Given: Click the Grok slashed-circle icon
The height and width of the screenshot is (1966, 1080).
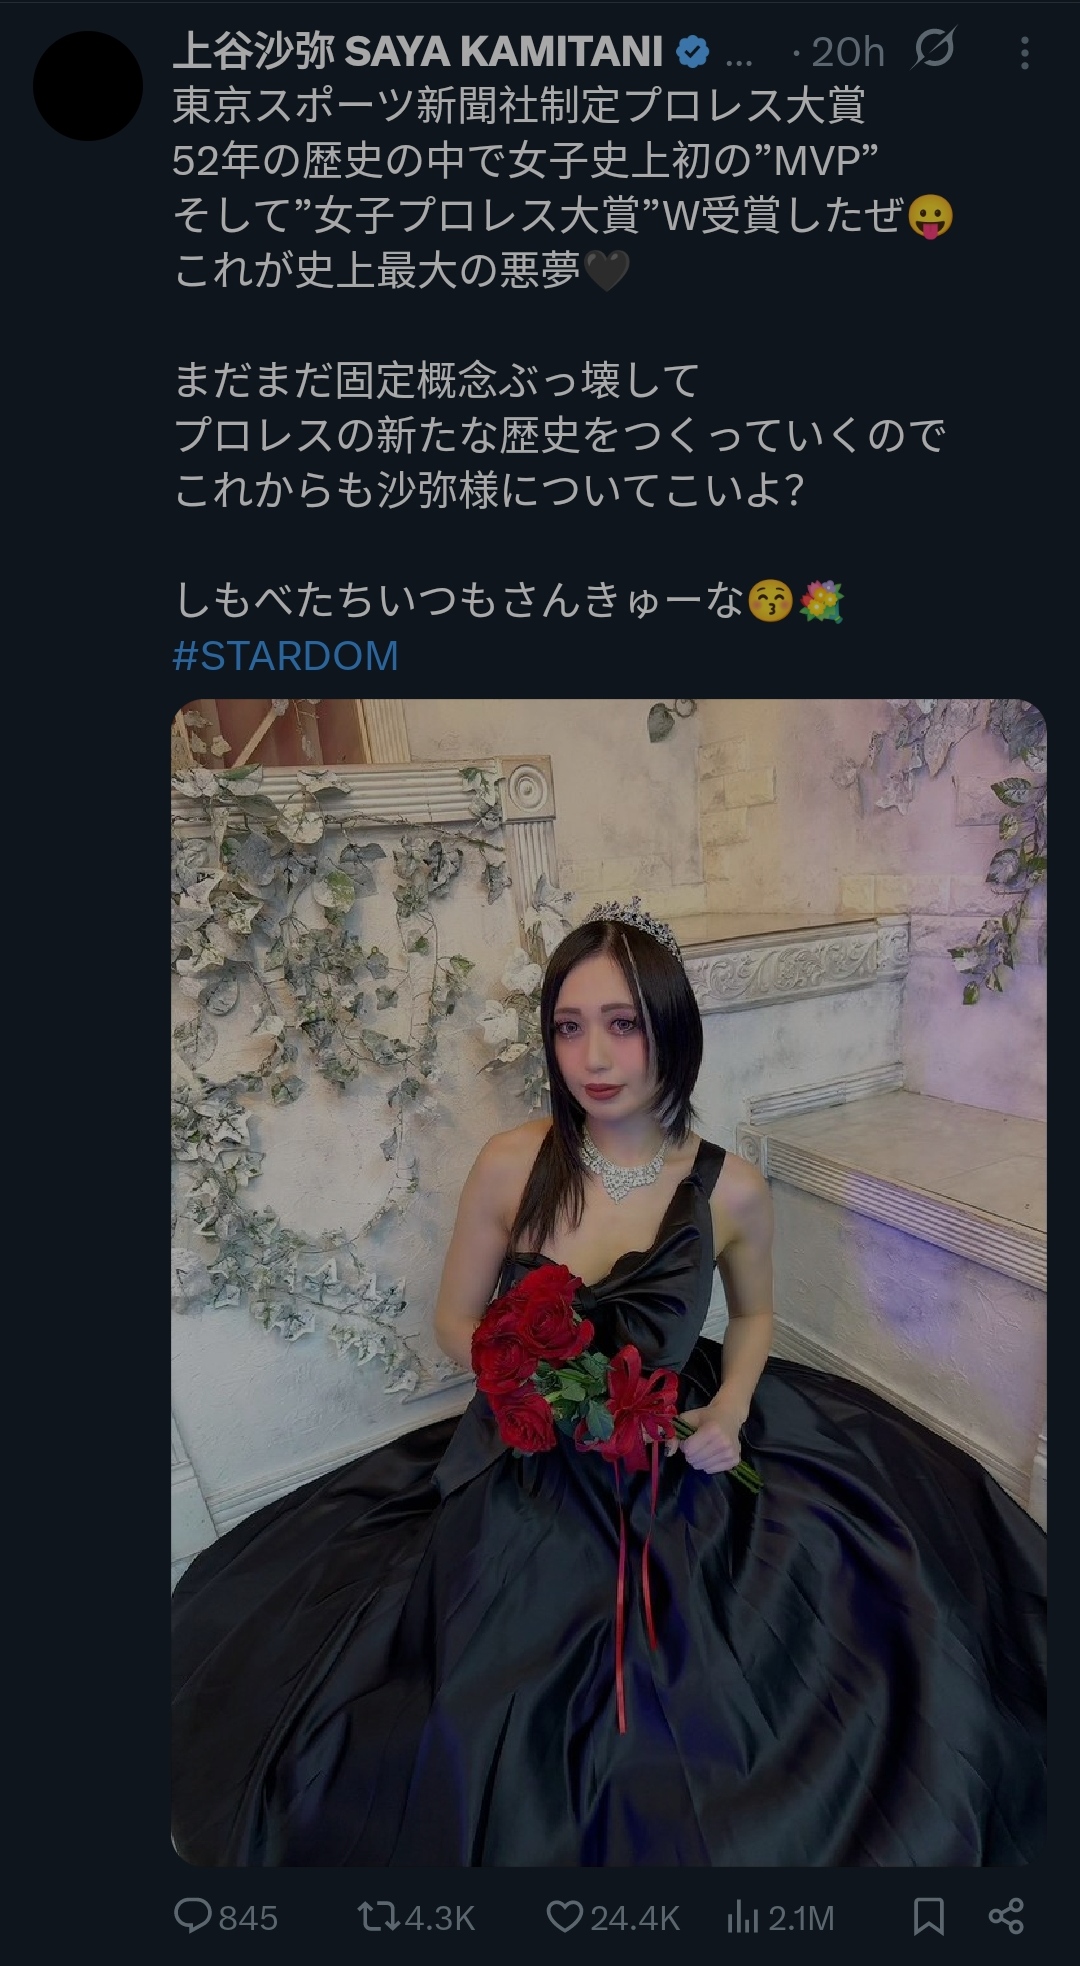Looking at the screenshot, I should (x=934, y=49).
